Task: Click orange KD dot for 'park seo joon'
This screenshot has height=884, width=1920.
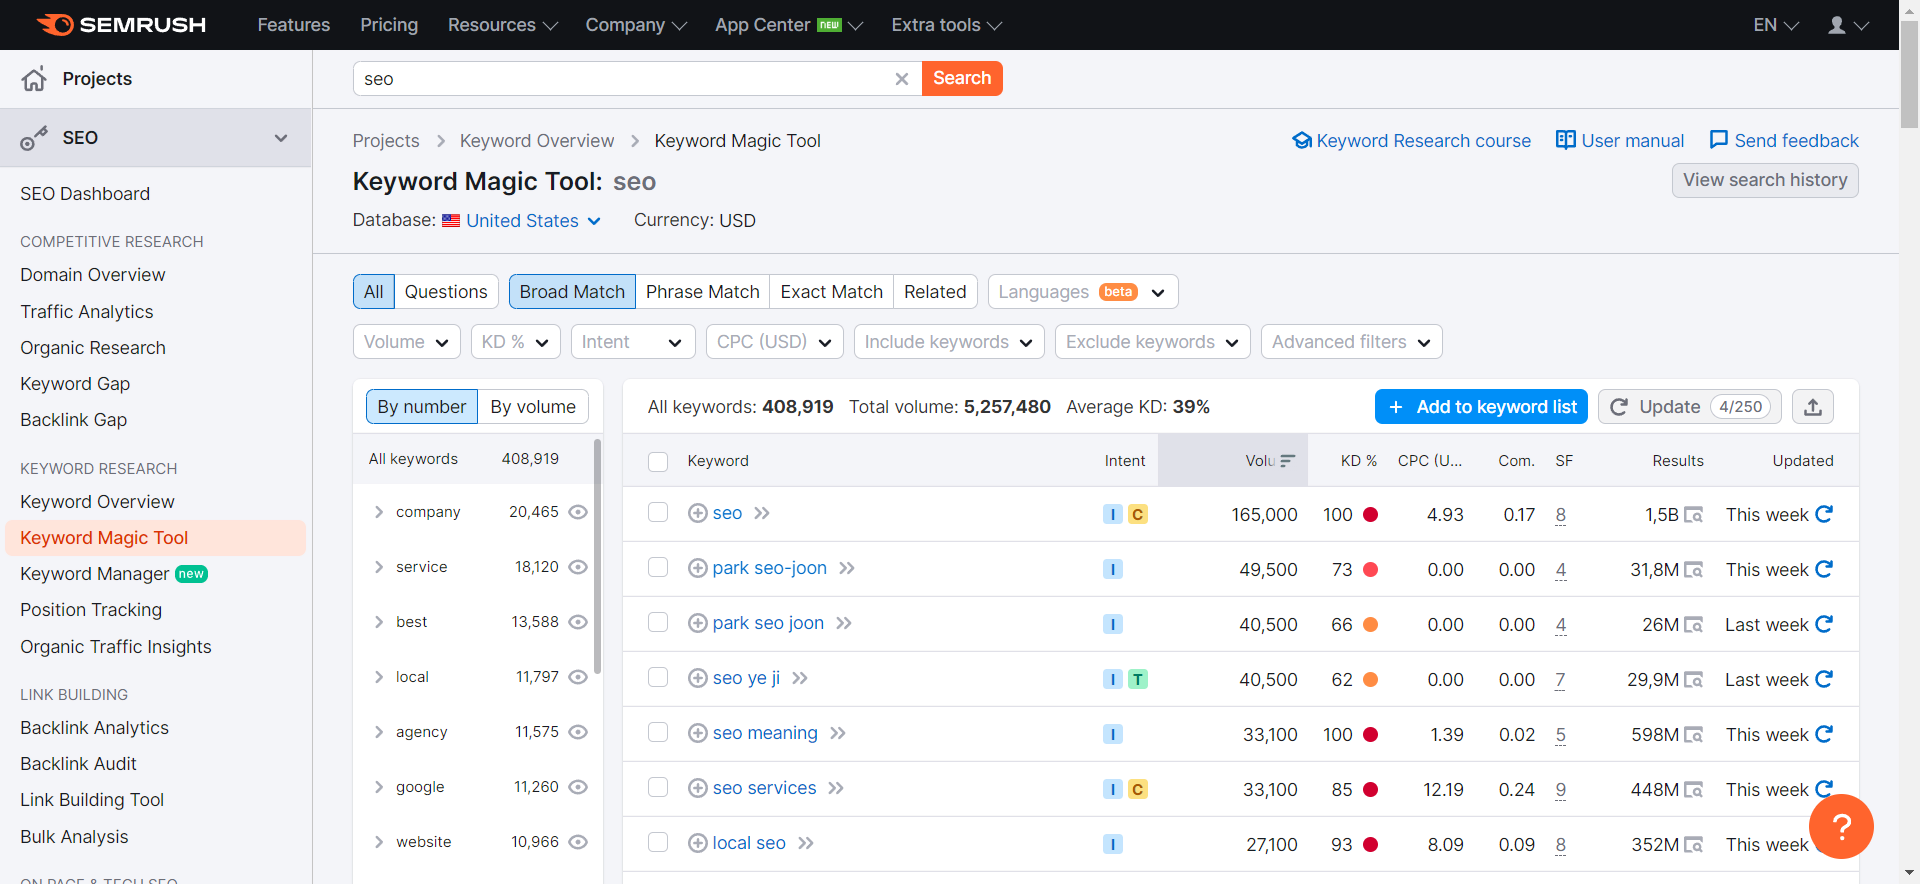Action: [1371, 624]
